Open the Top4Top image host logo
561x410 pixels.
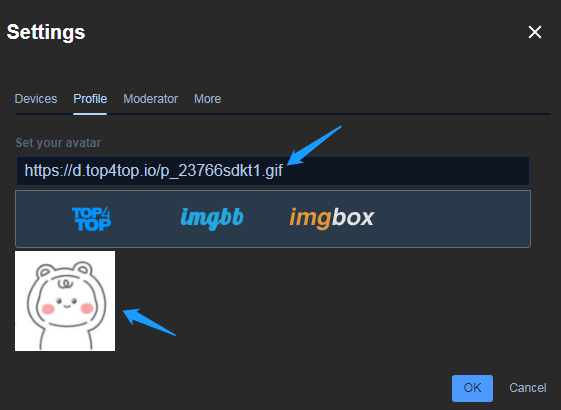[x=92, y=219]
